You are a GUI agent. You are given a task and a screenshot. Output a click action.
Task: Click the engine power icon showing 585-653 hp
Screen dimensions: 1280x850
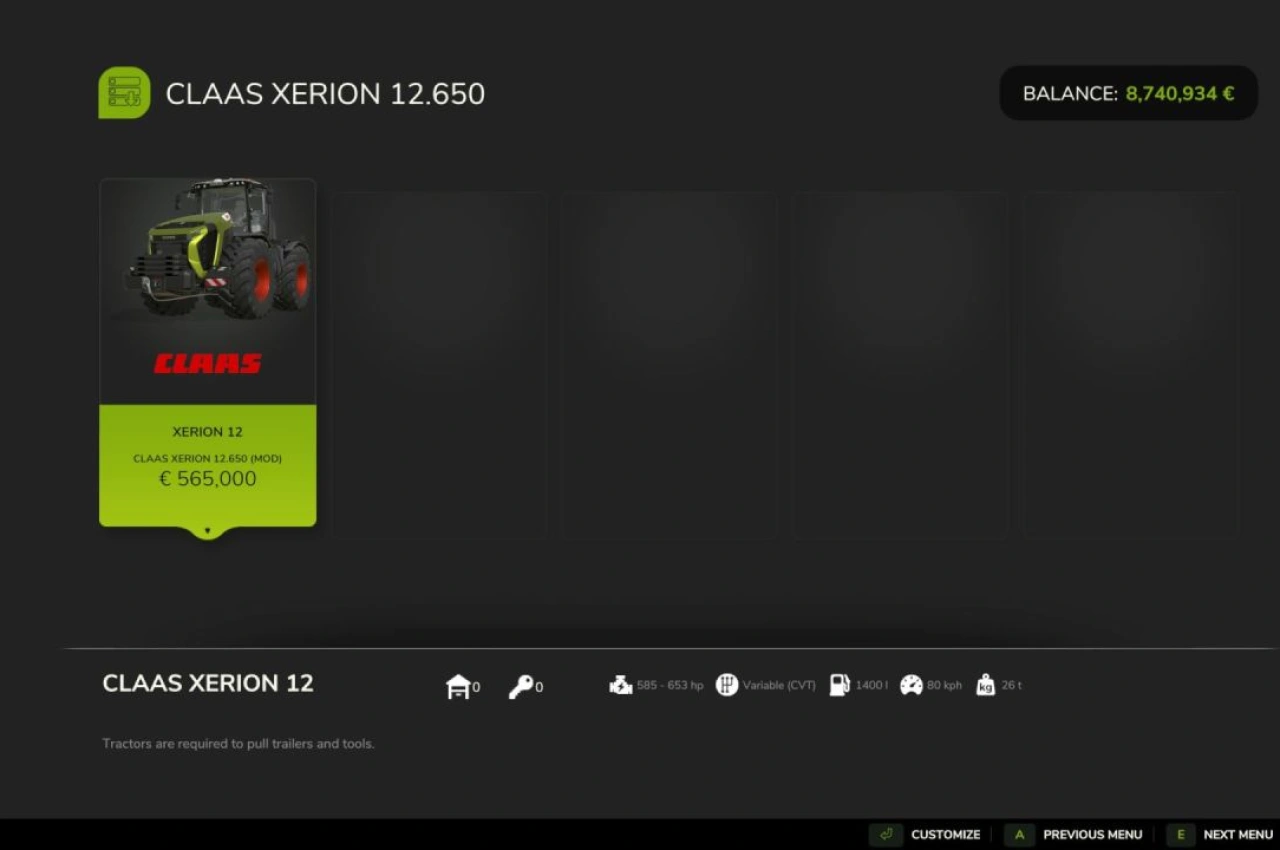tap(622, 684)
